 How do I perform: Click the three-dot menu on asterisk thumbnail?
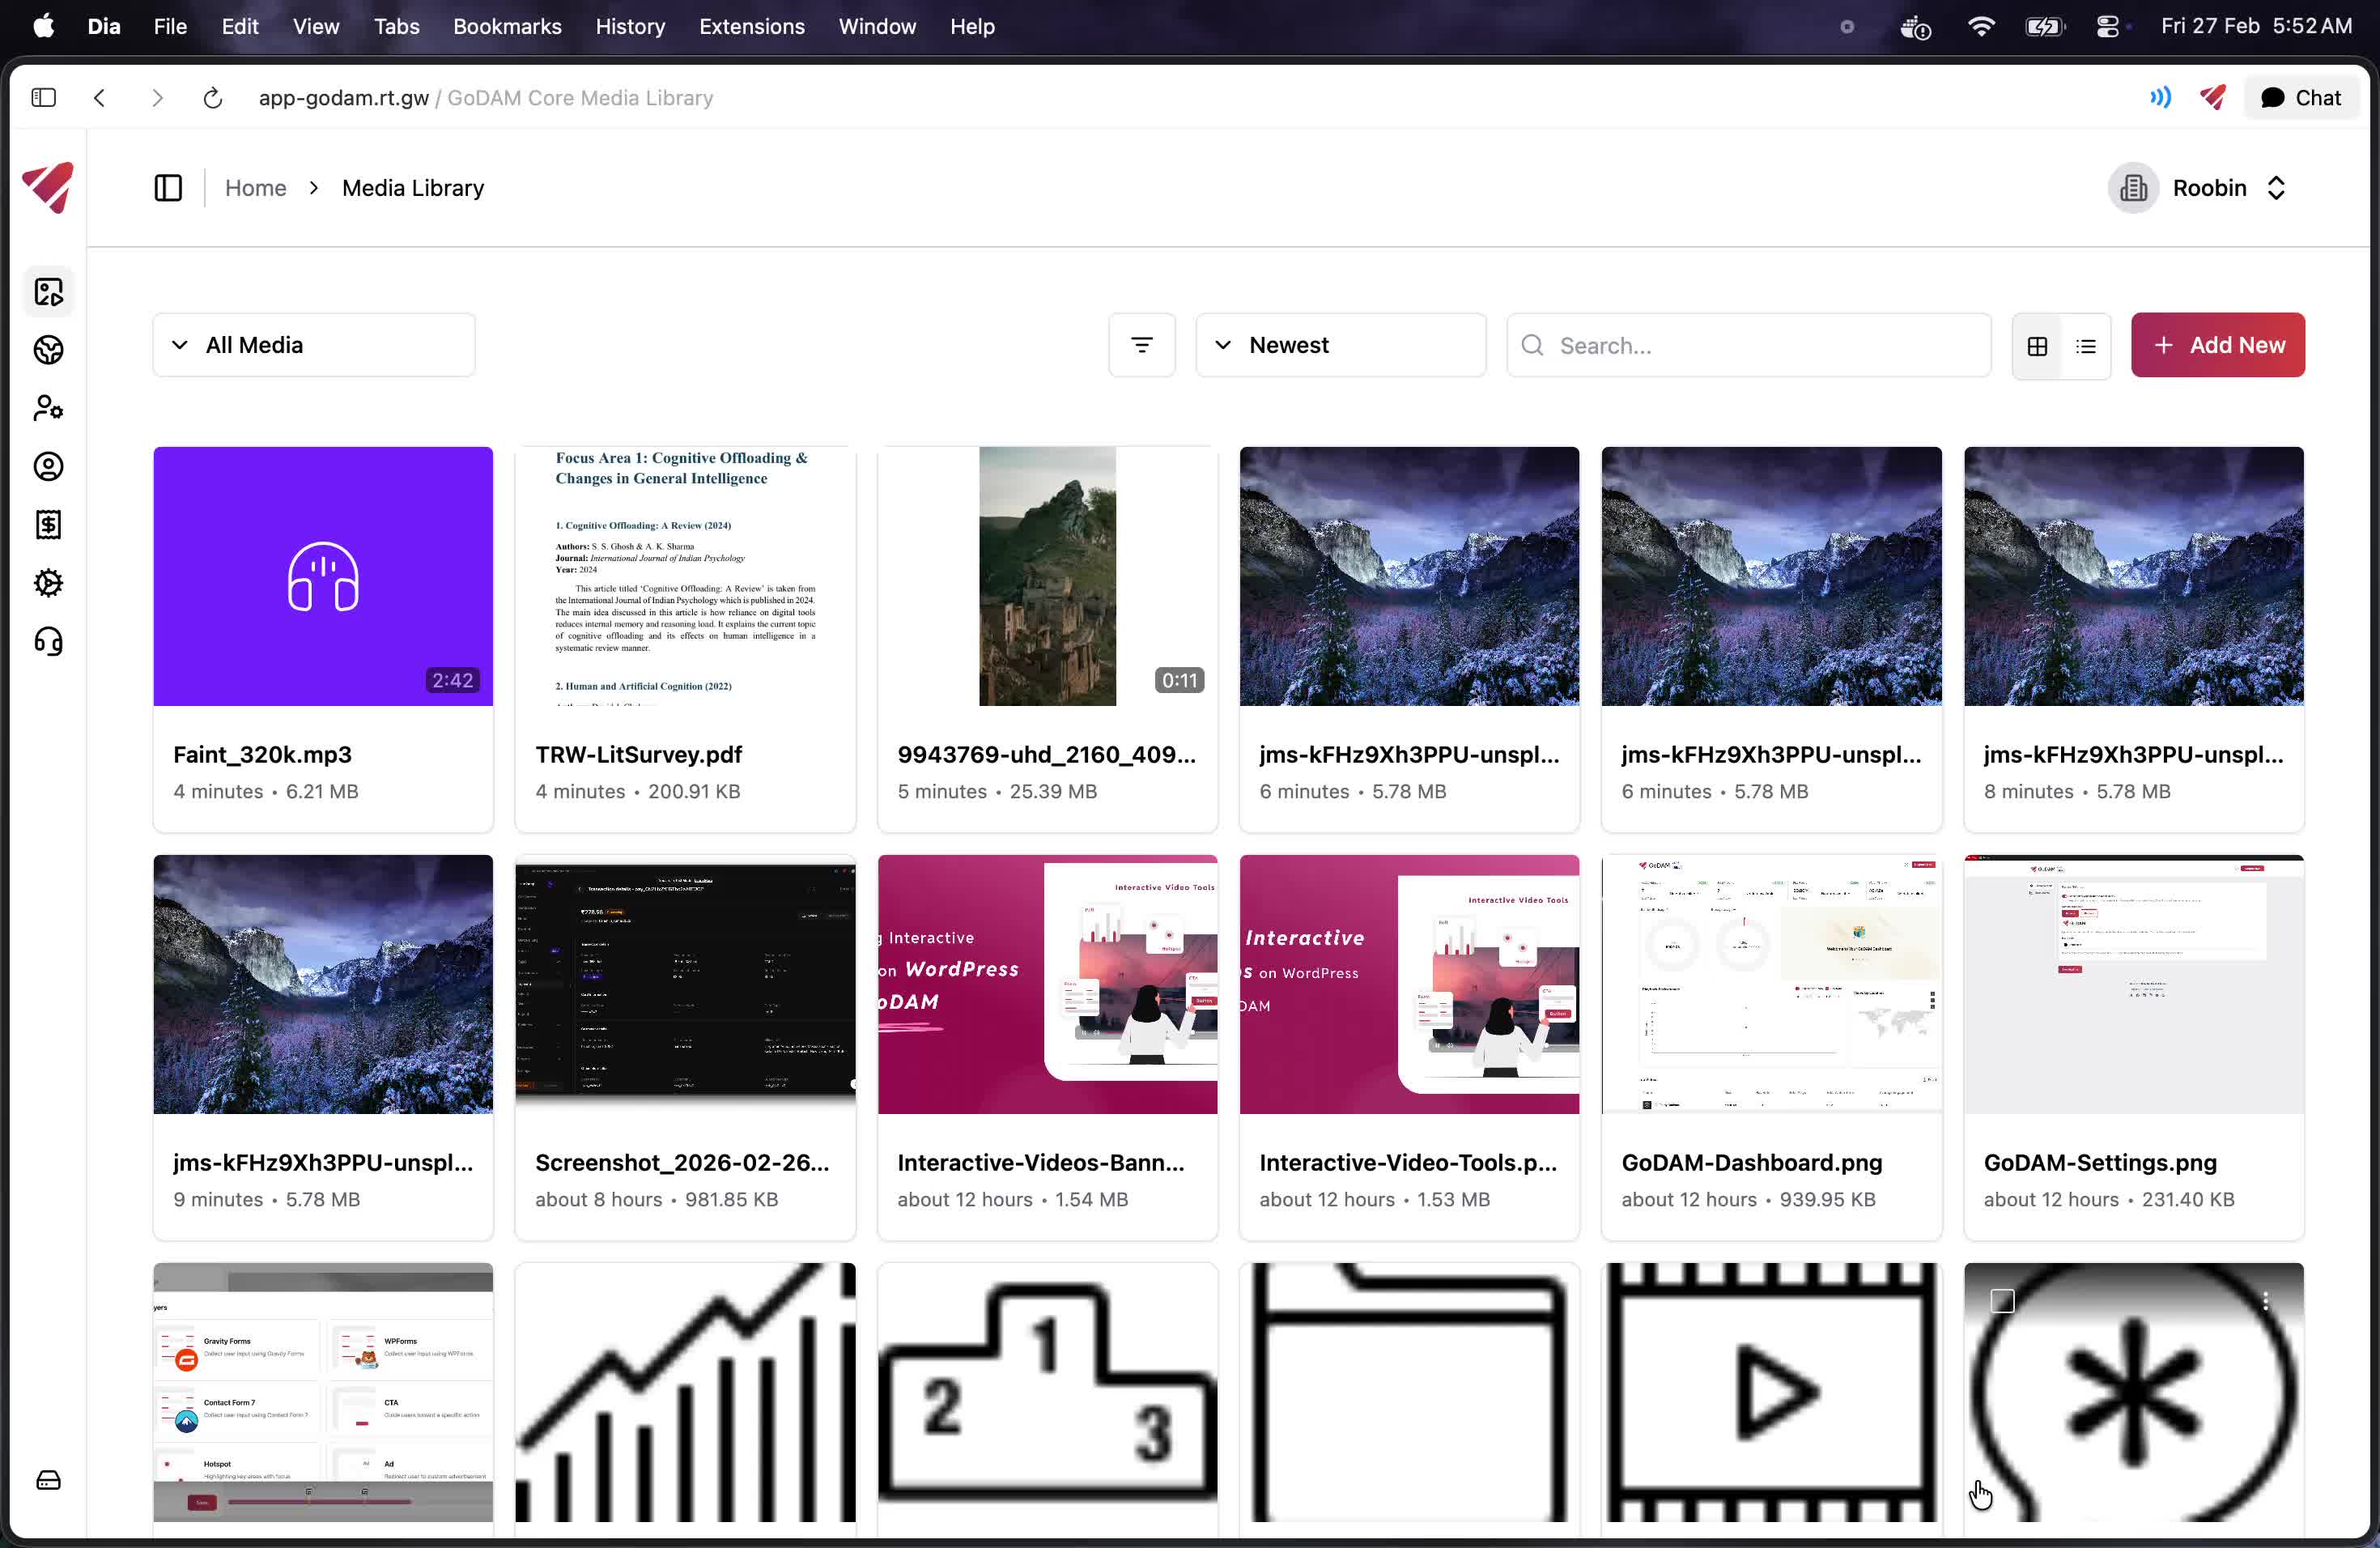pos(2265,1300)
